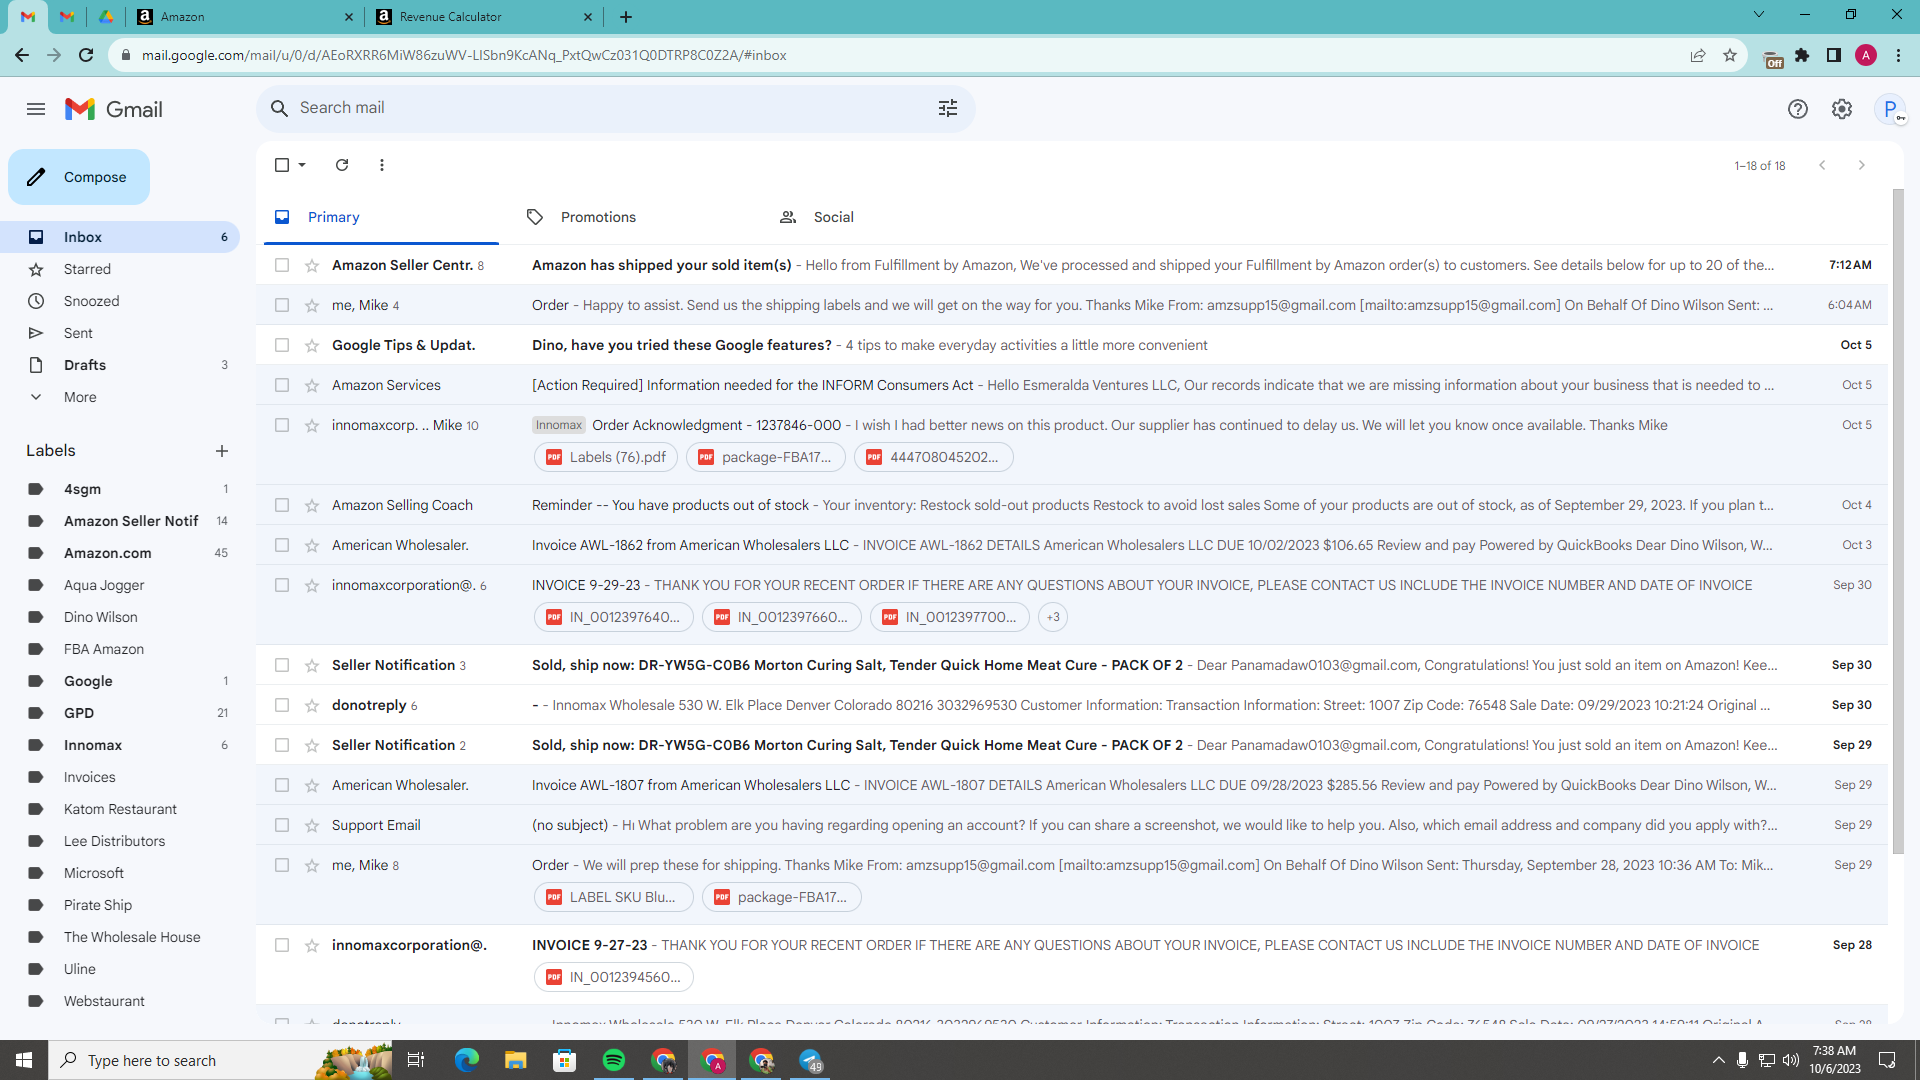
Task: Star the Google Tips & Updates email
Action: pos(312,345)
